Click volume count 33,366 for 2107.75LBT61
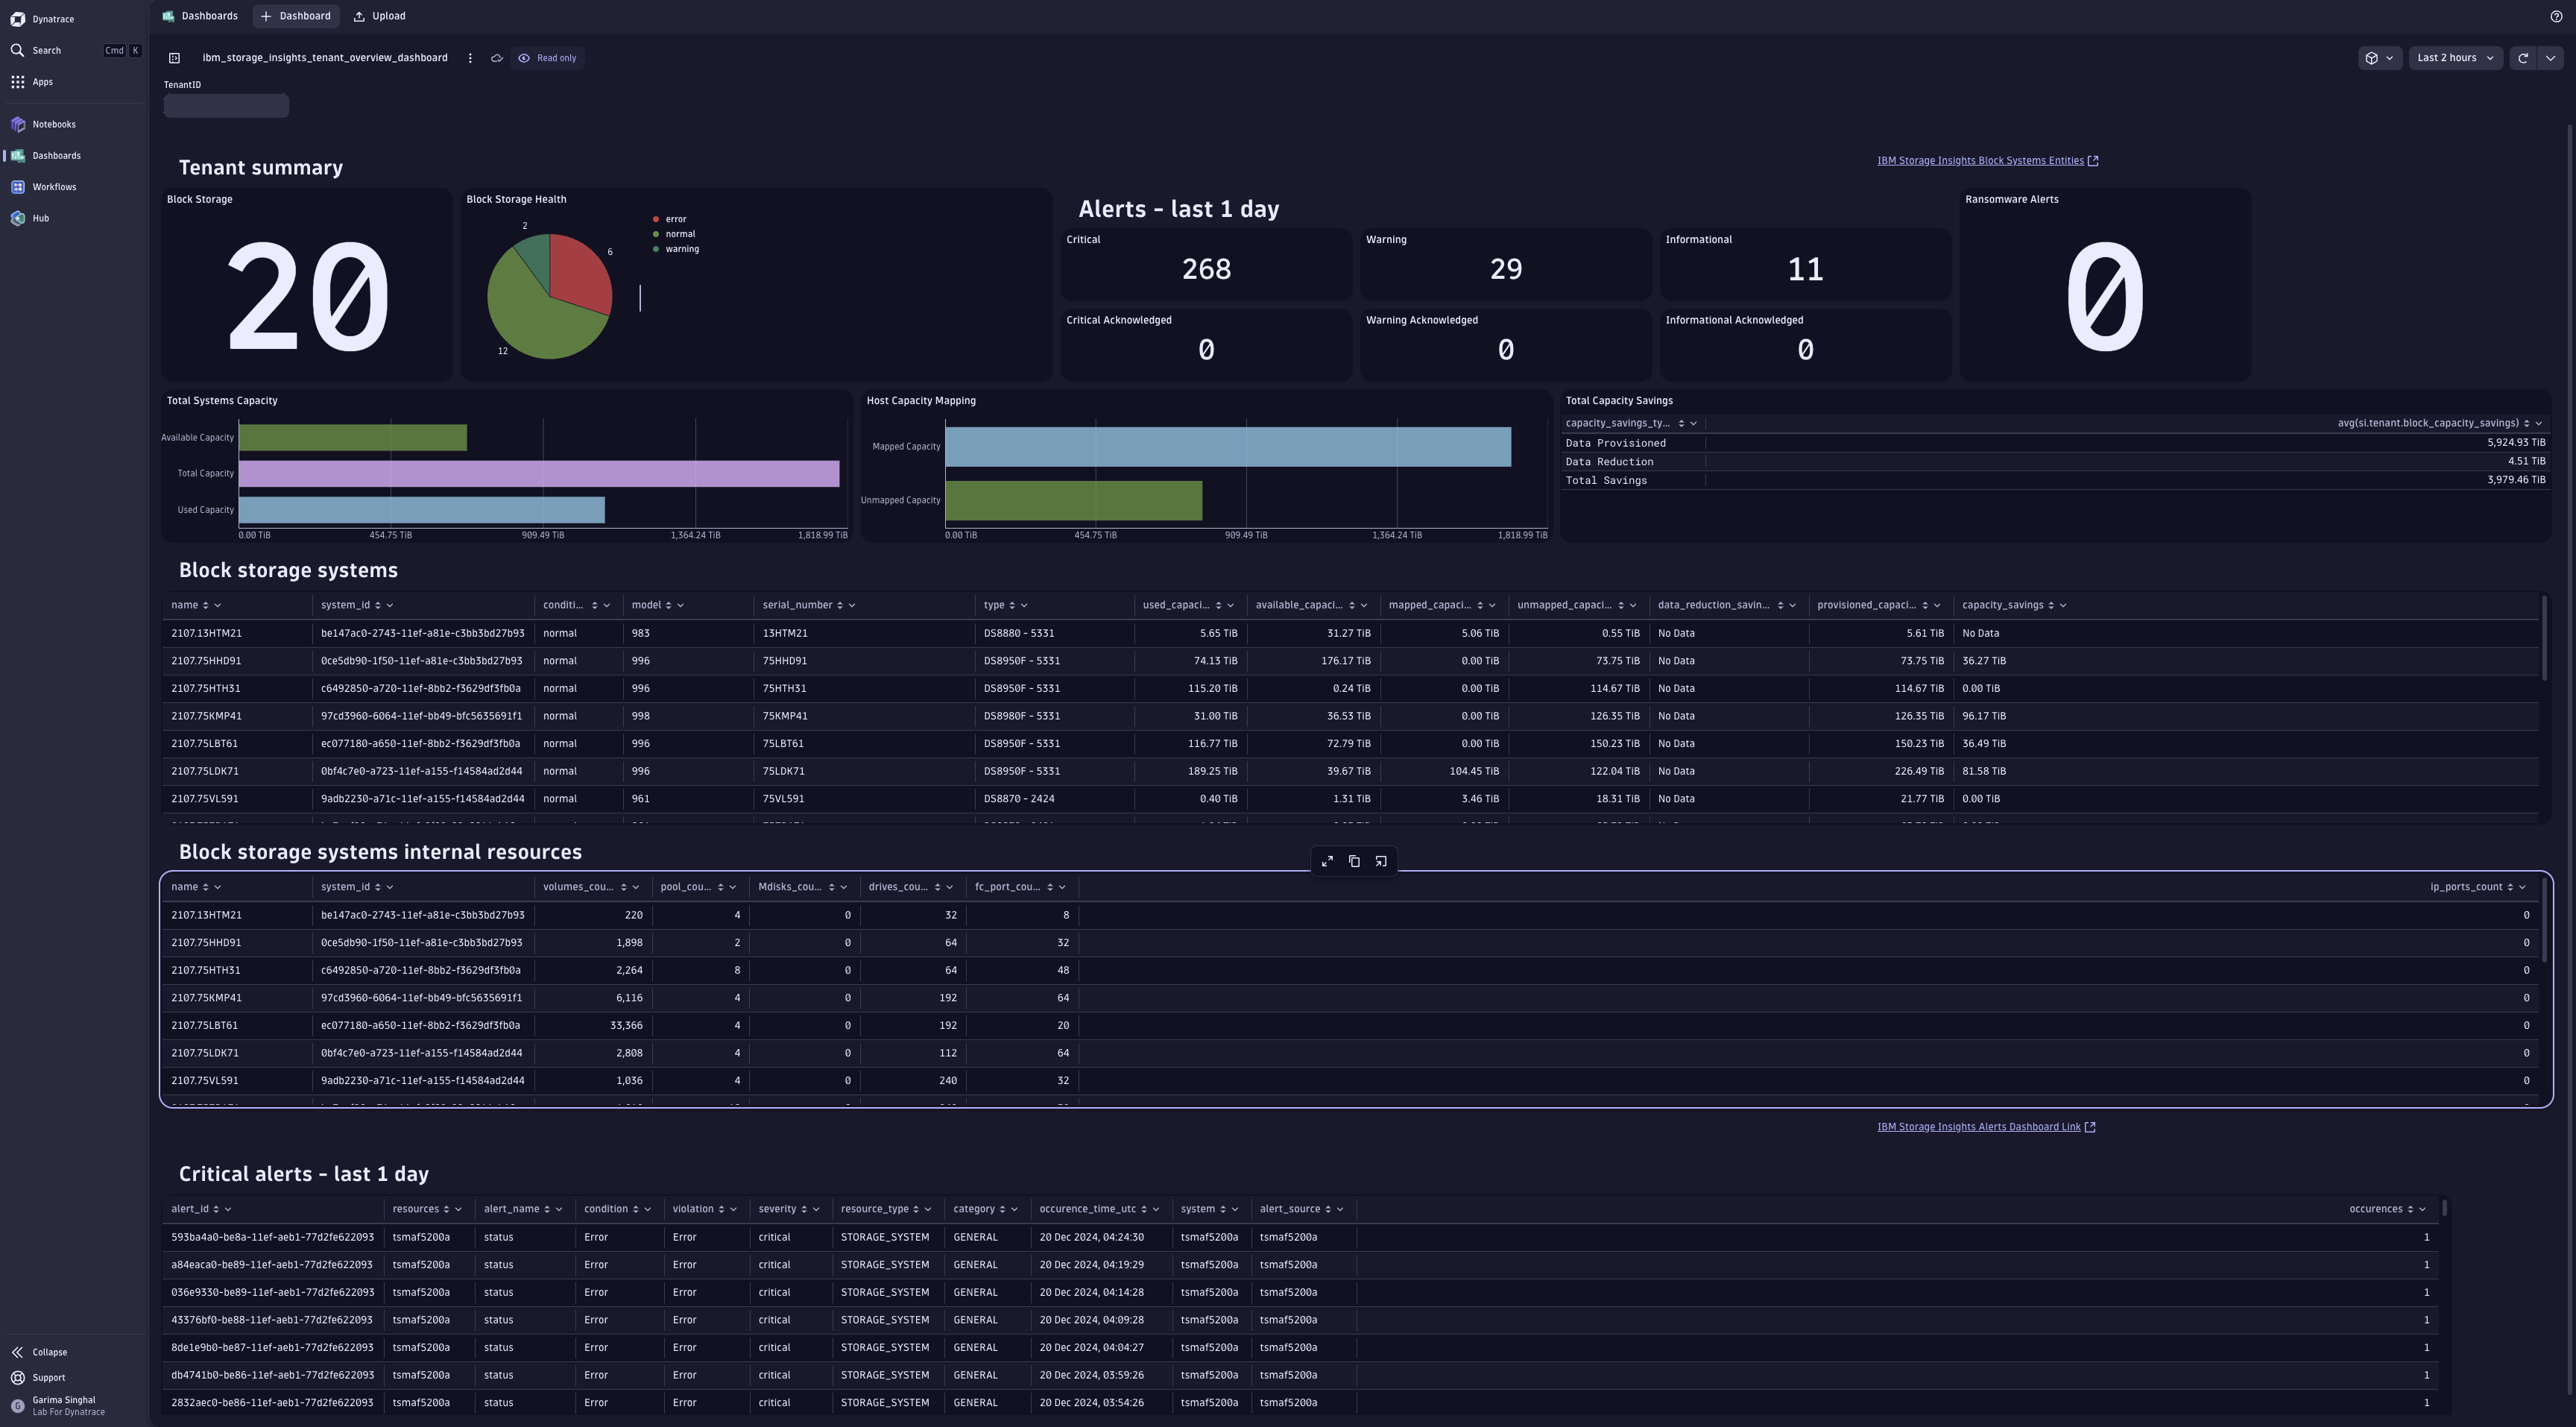Screen dimensions: 2576x1427 pyautogui.click(x=626, y=1026)
